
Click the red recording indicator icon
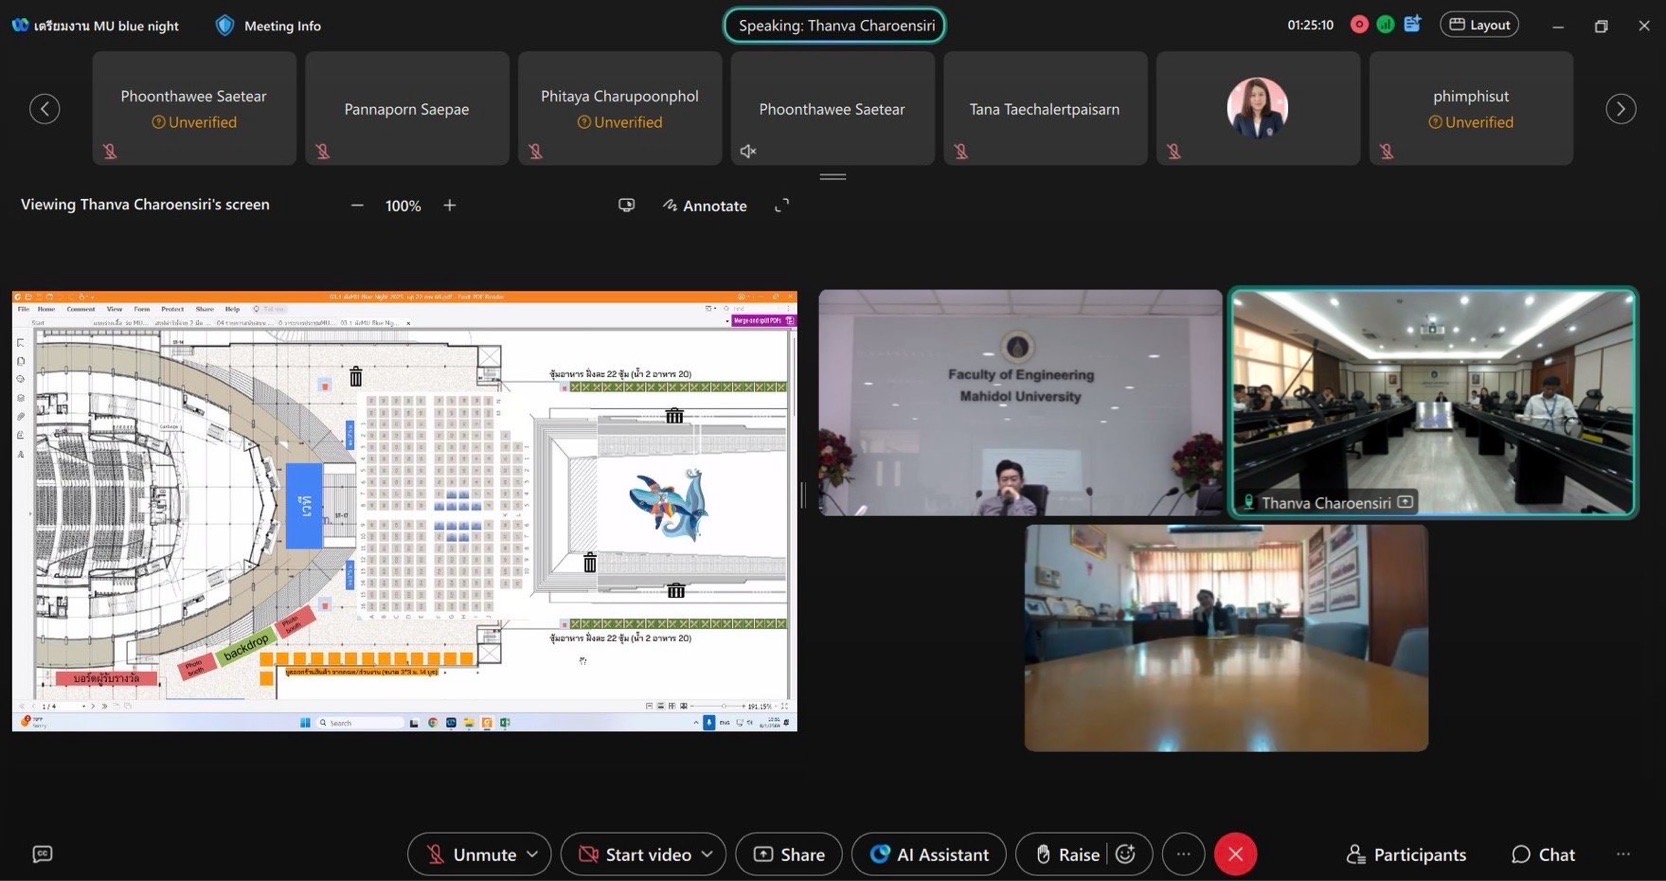click(1359, 25)
